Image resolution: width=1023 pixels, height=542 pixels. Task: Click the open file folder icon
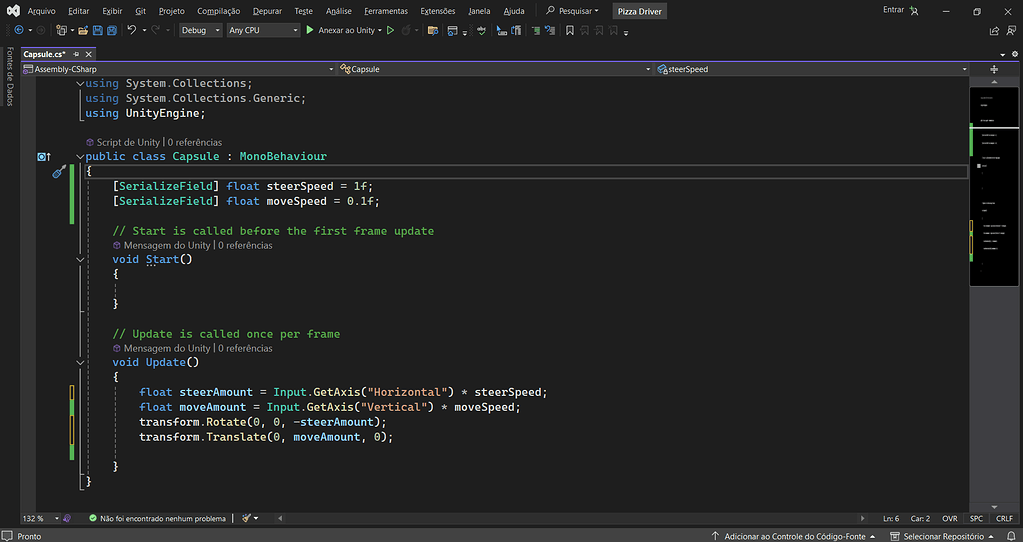pos(83,31)
